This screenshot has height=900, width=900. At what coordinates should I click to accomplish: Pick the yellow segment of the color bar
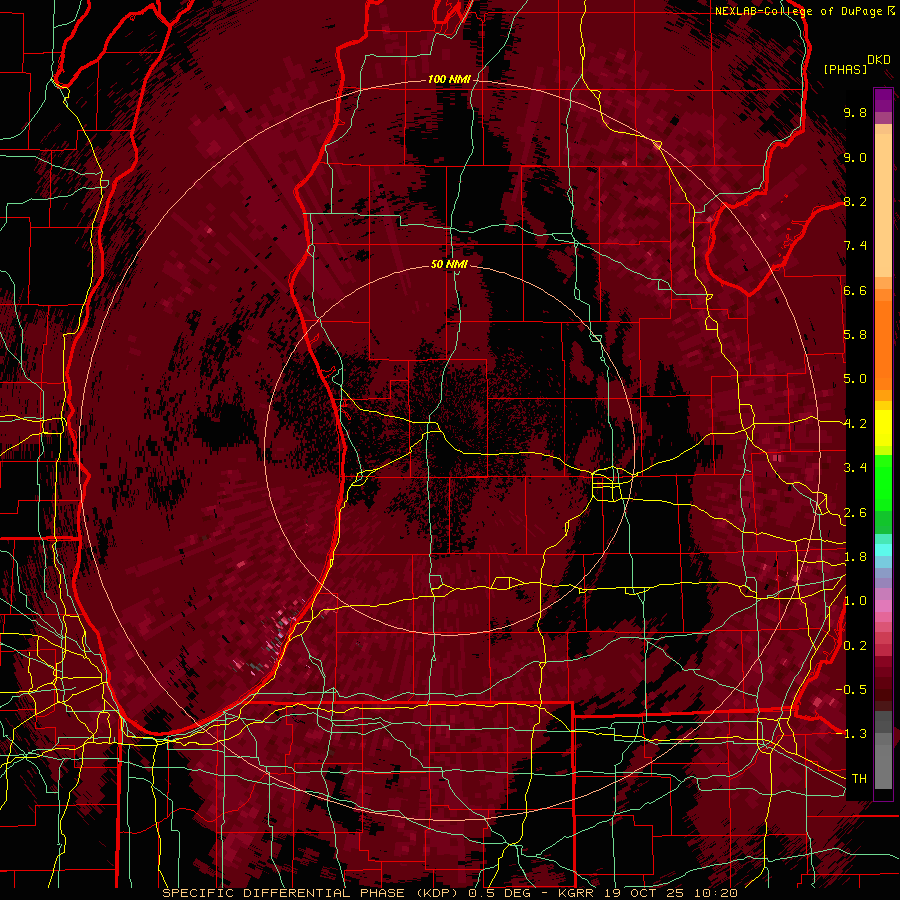tap(883, 428)
